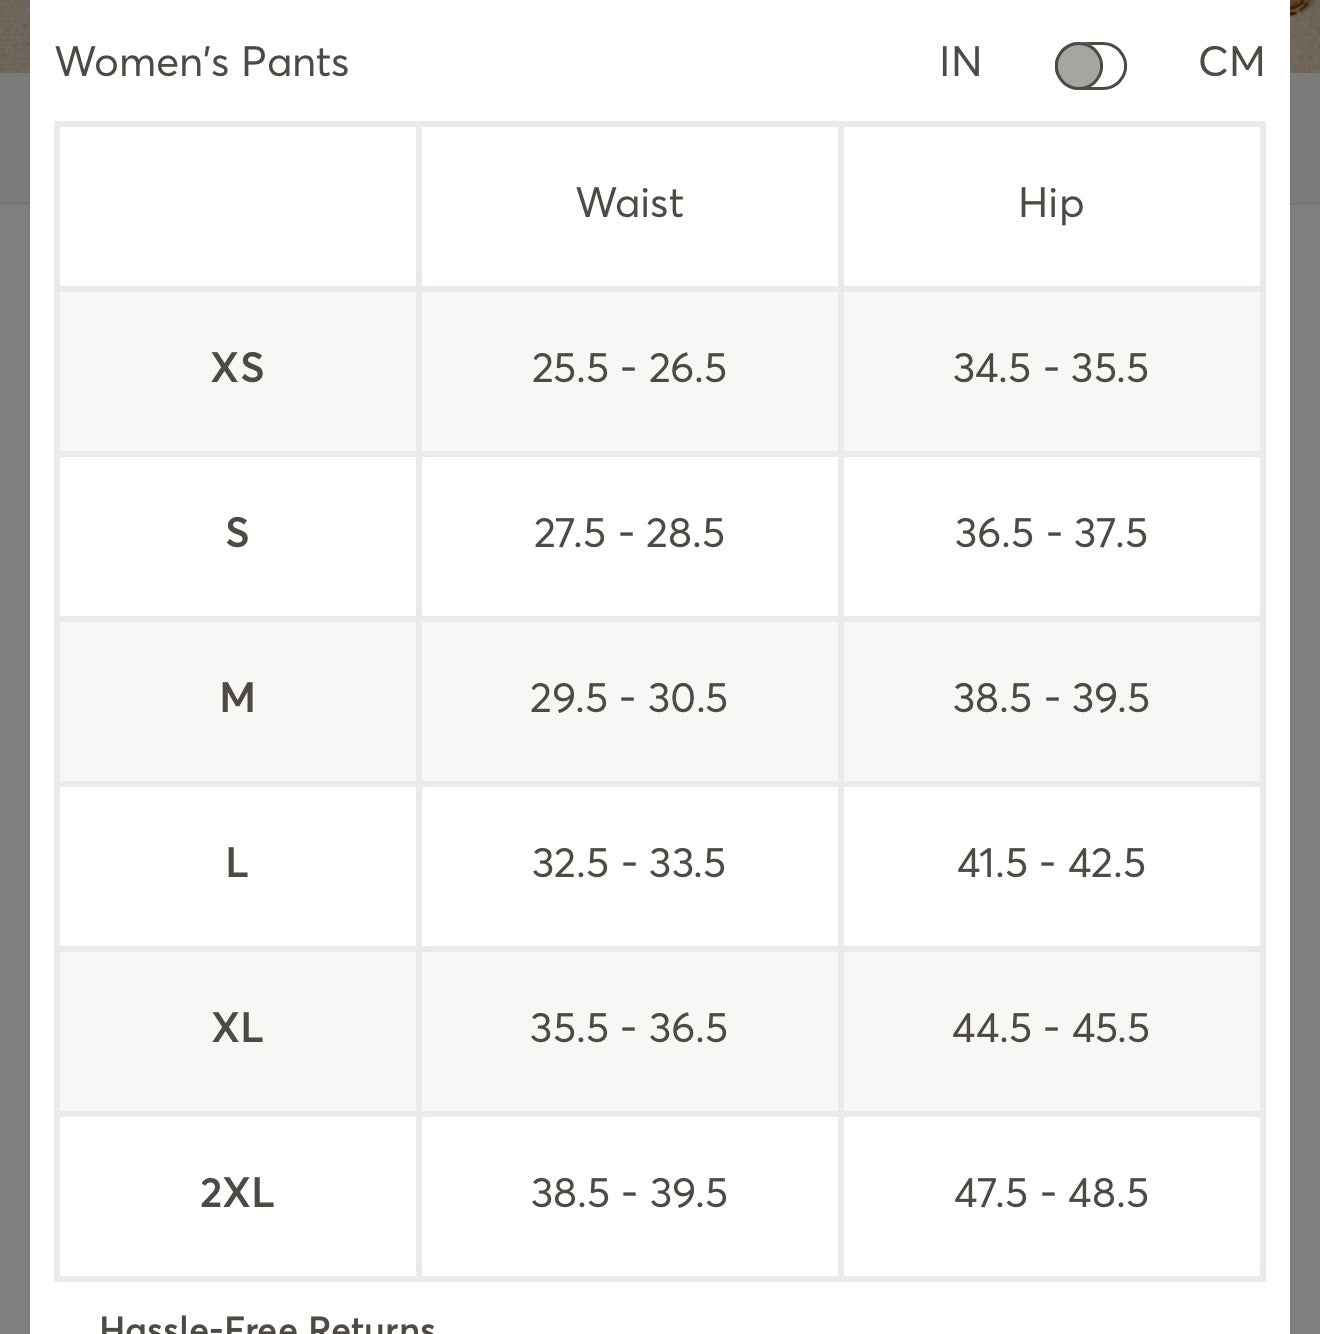The height and width of the screenshot is (1334, 1320).
Task: Select the M size row label
Action: pyautogui.click(x=237, y=699)
